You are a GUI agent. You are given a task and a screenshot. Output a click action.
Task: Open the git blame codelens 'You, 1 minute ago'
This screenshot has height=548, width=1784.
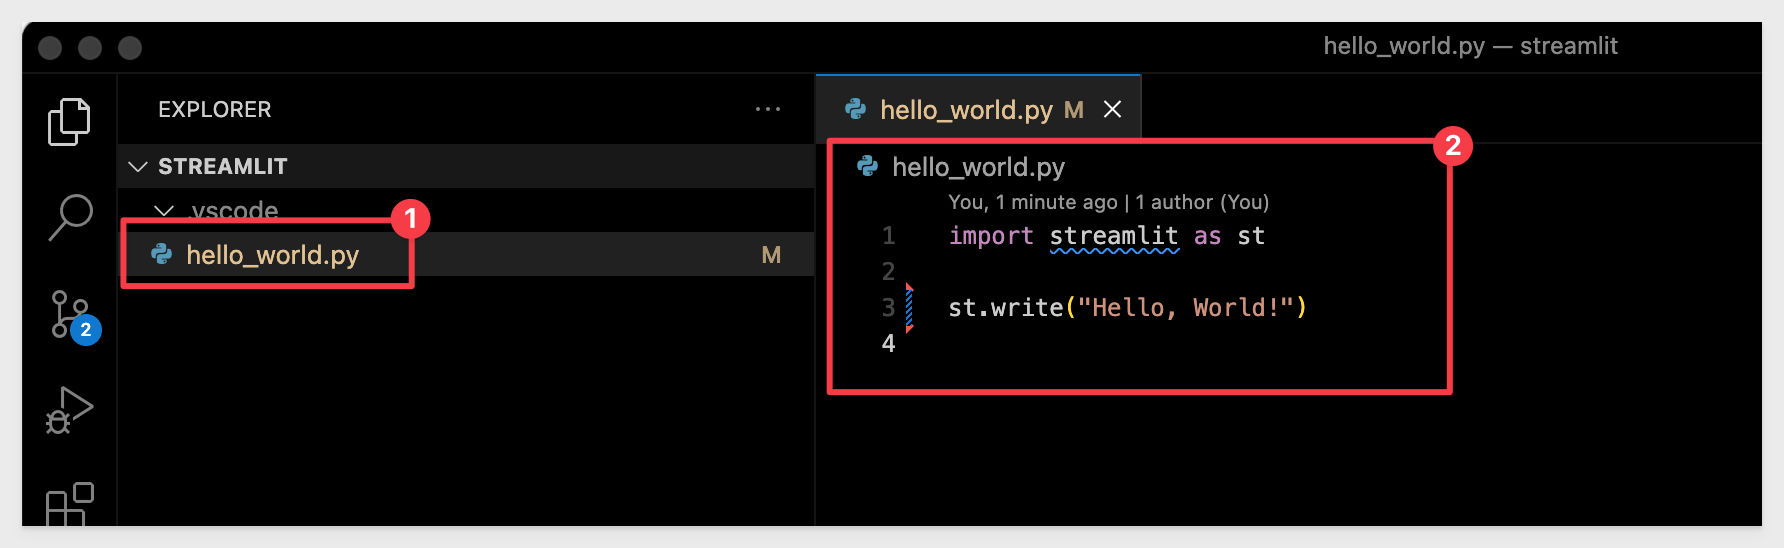[x=1033, y=202]
